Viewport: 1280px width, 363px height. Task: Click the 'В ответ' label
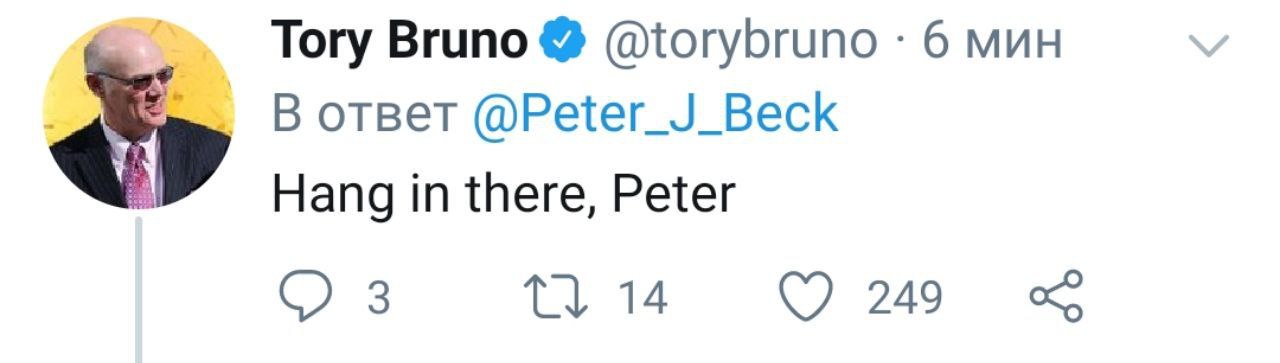(363, 117)
